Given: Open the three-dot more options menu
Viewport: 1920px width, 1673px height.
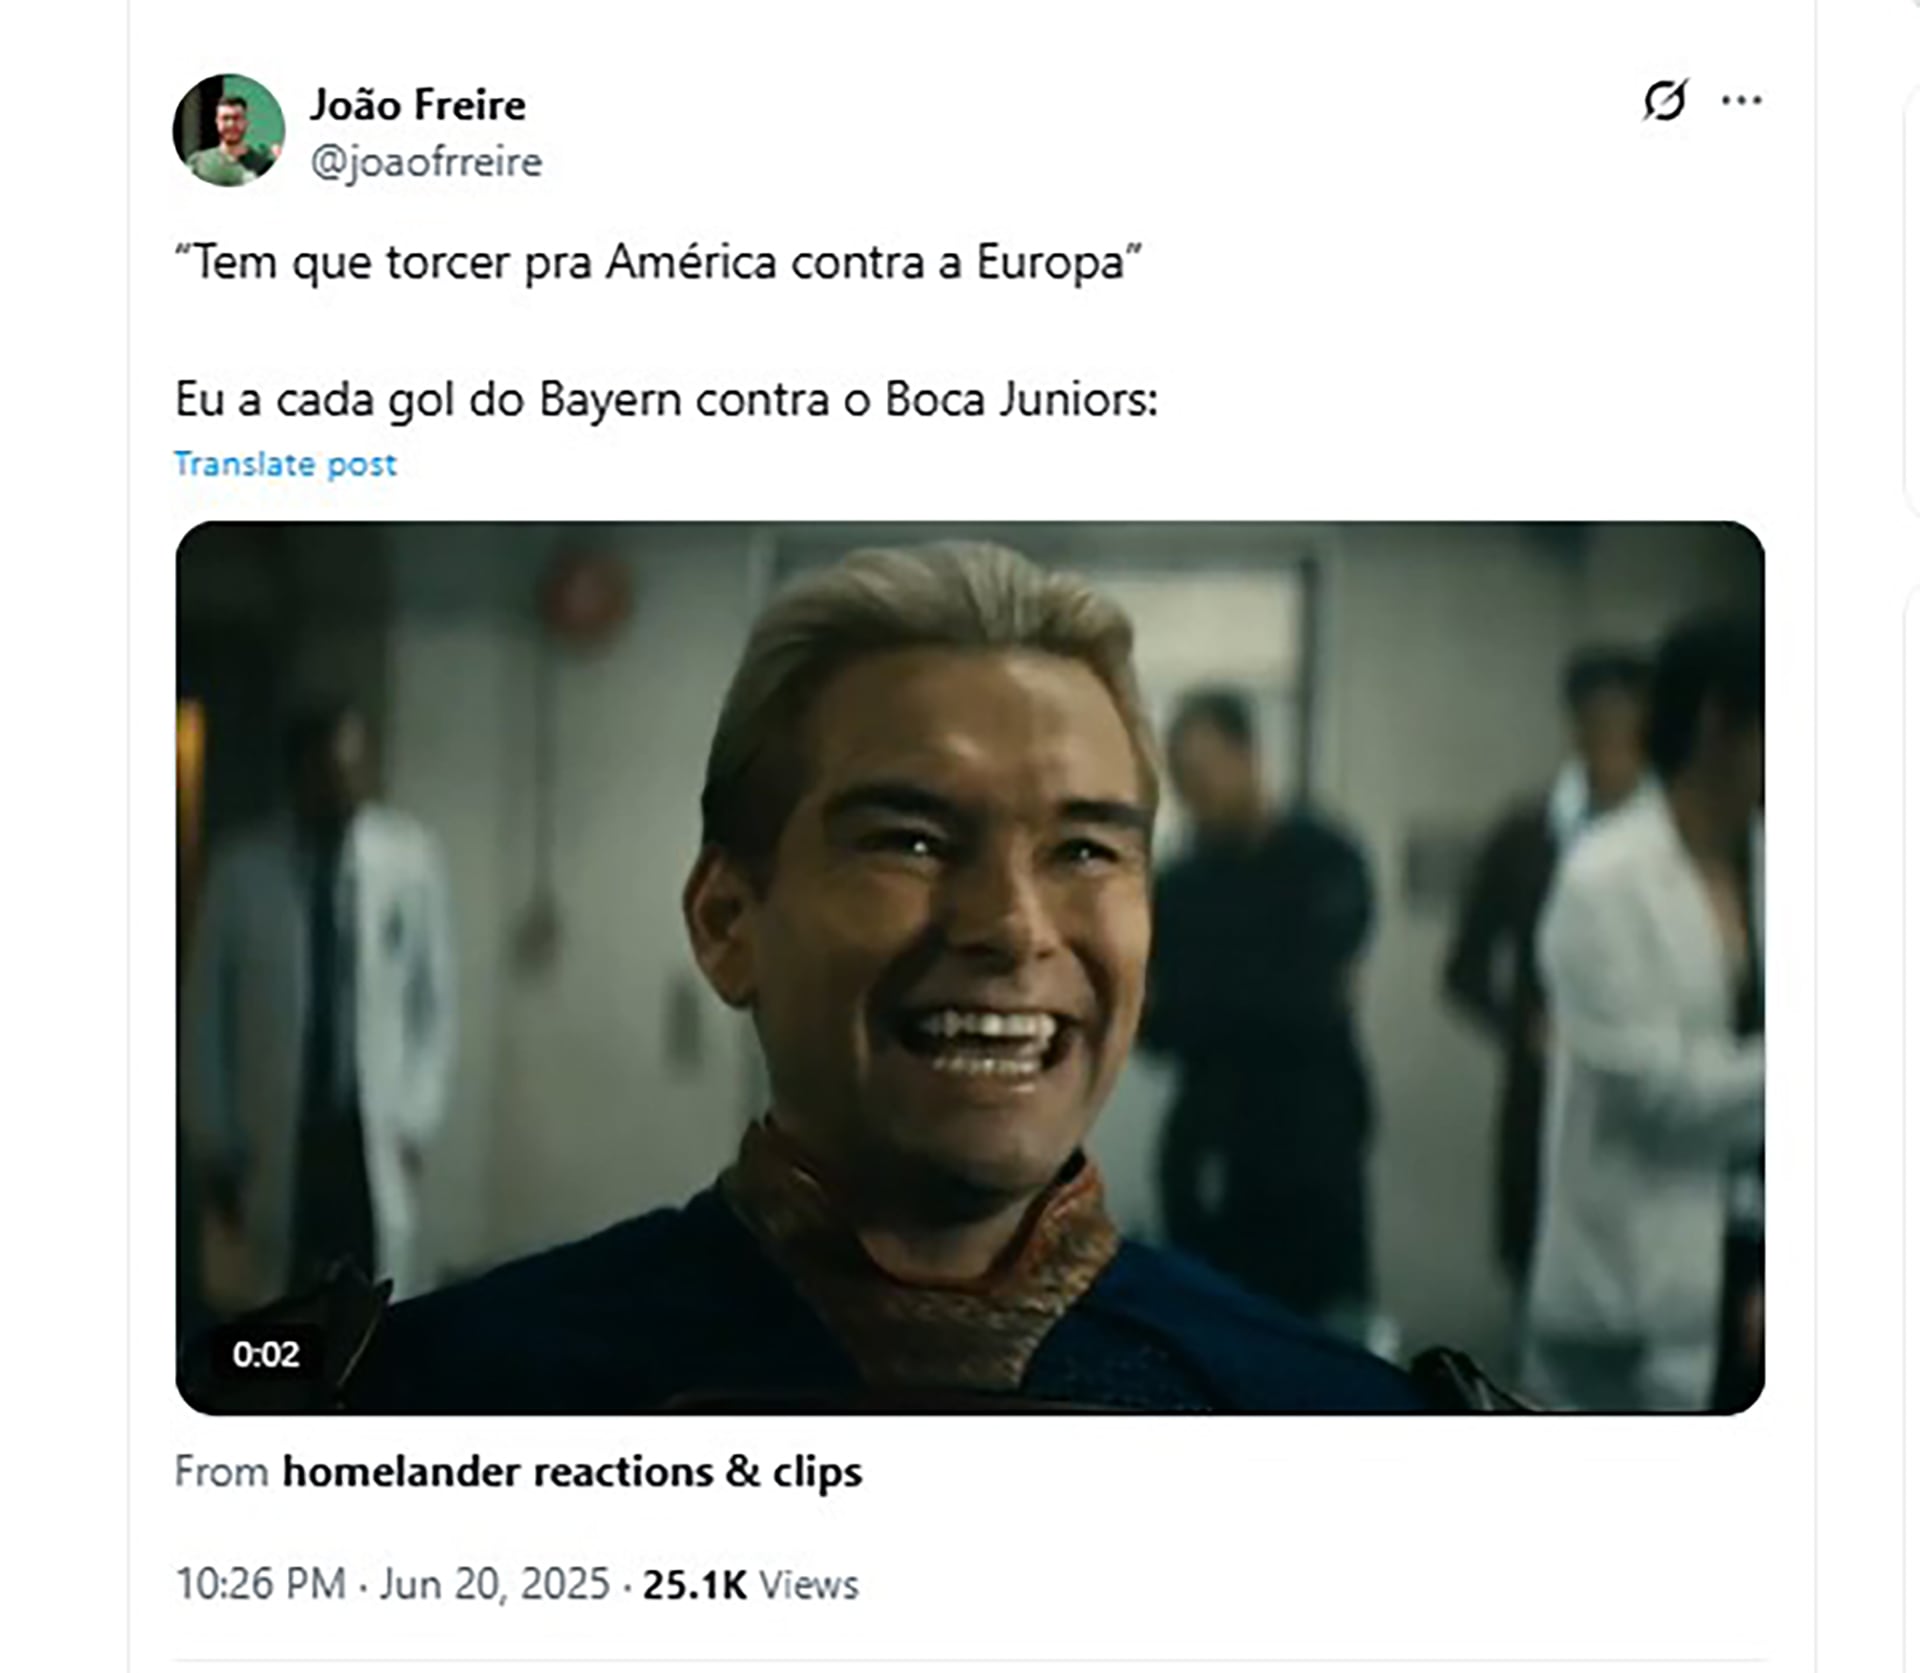Looking at the screenshot, I should point(1742,100).
